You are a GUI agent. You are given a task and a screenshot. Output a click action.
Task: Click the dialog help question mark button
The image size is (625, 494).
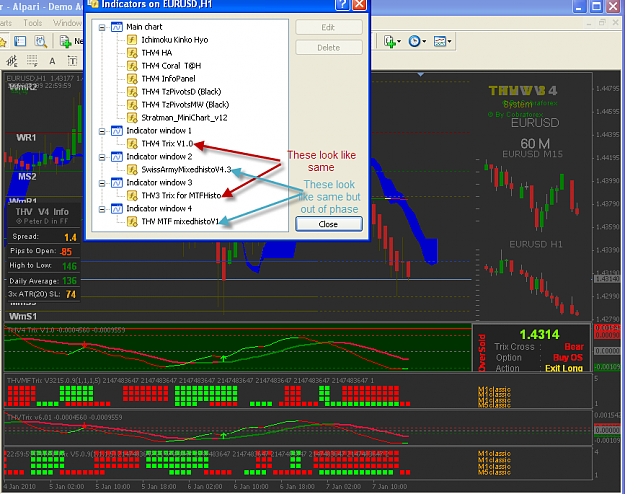[x=342, y=4]
